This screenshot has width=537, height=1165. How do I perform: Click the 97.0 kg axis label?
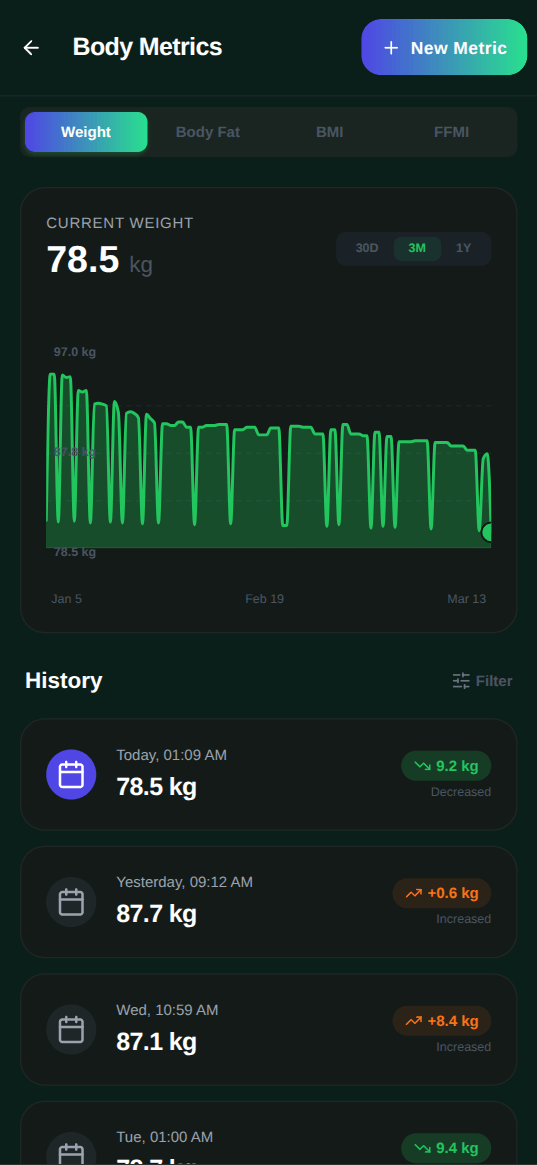coord(74,351)
